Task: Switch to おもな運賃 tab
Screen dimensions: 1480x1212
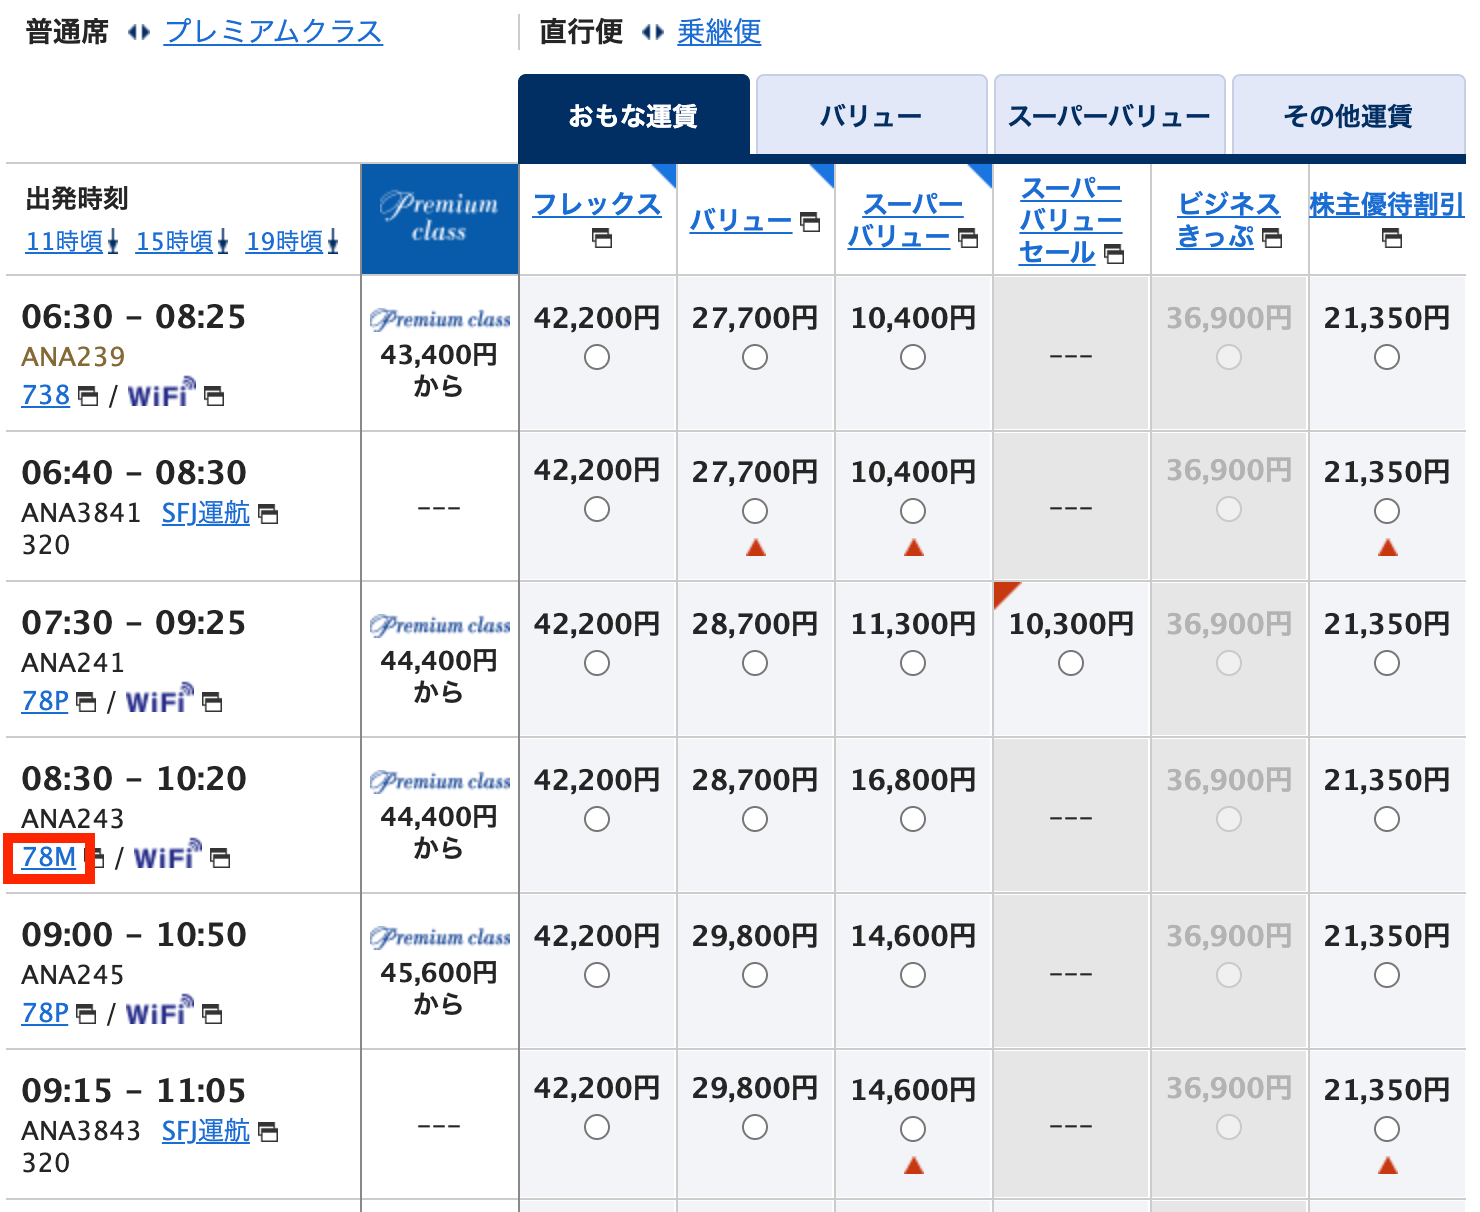Action: 634,114
